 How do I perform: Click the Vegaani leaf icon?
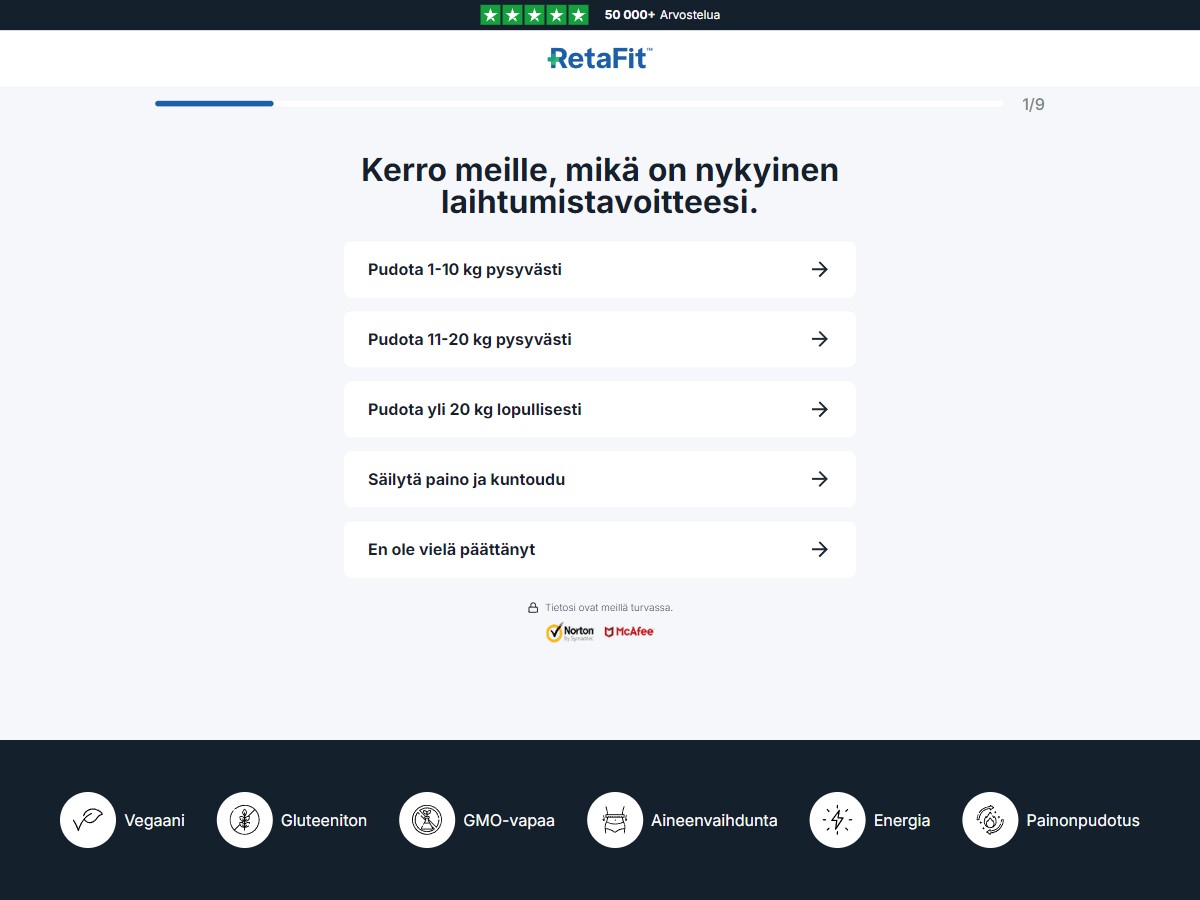click(88, 820)
